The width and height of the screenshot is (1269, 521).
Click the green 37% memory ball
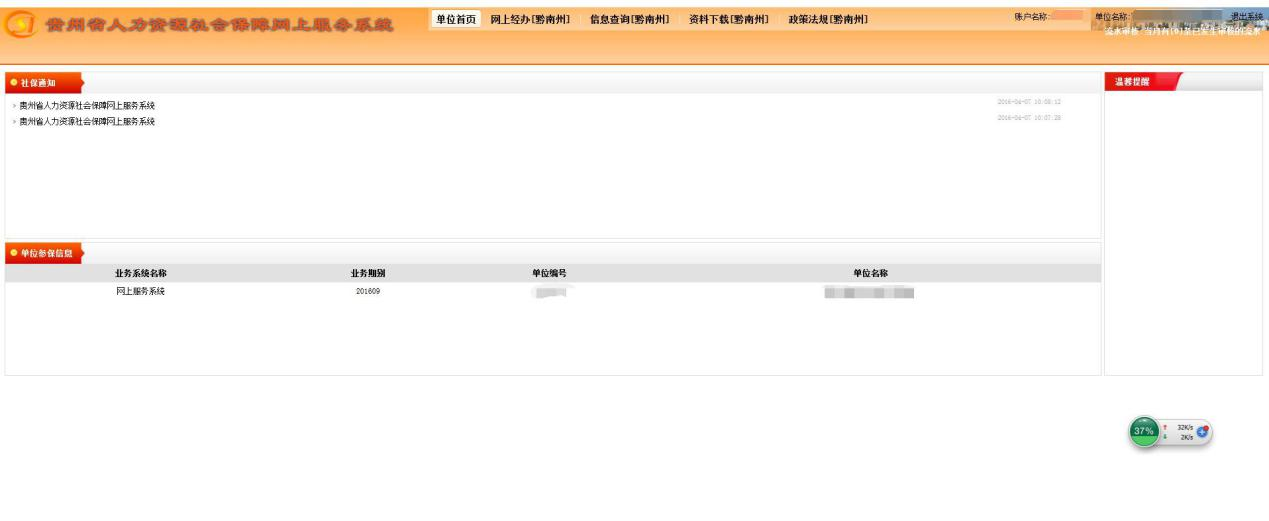pyautogui.click(x=1144, y=431)
